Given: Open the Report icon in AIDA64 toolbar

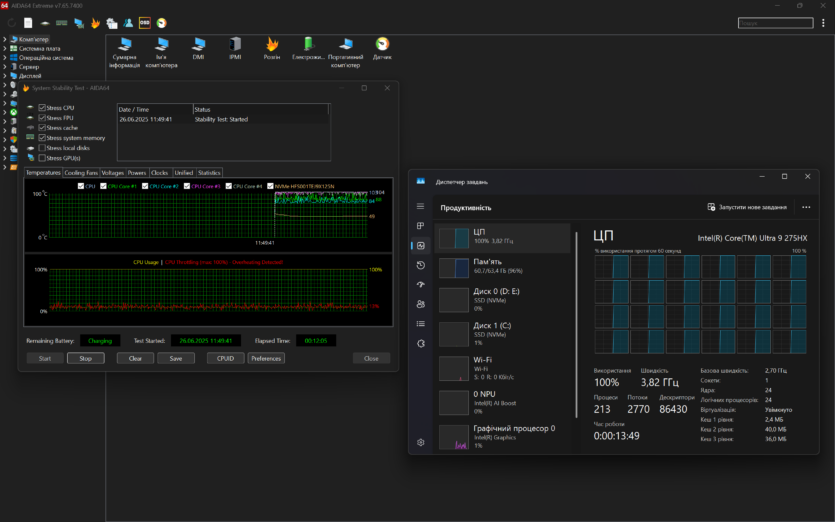Looking at the screenshot, I should point(28,23).
